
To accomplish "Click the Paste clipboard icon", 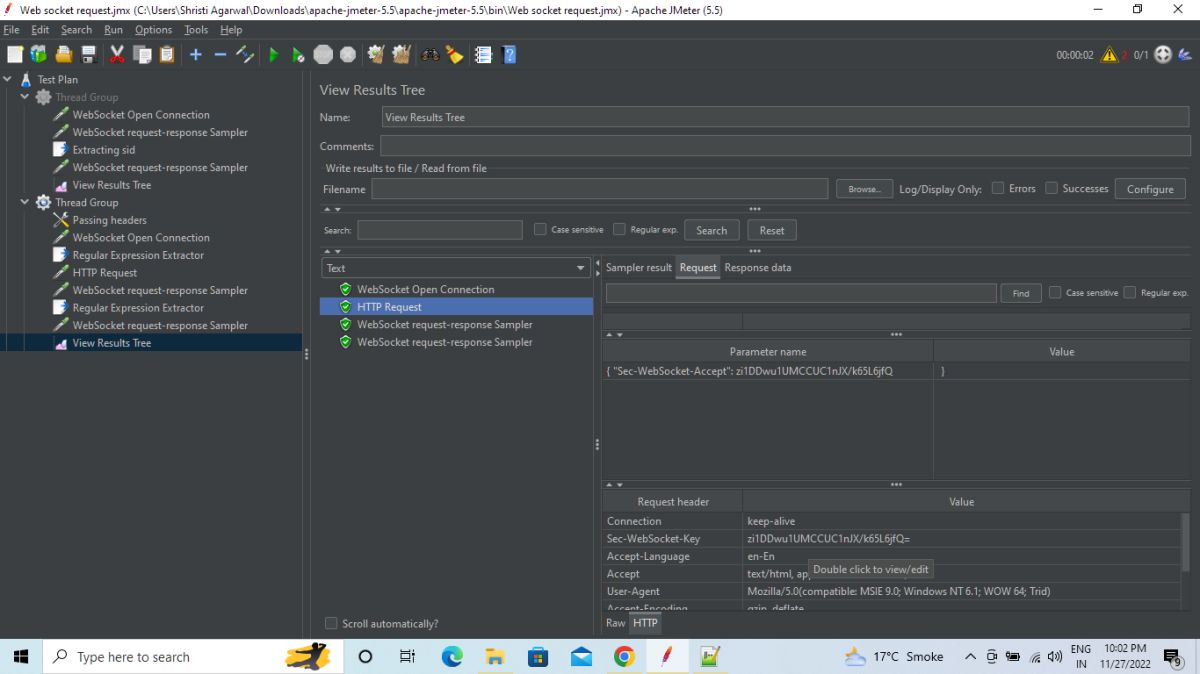I will 166,55.
